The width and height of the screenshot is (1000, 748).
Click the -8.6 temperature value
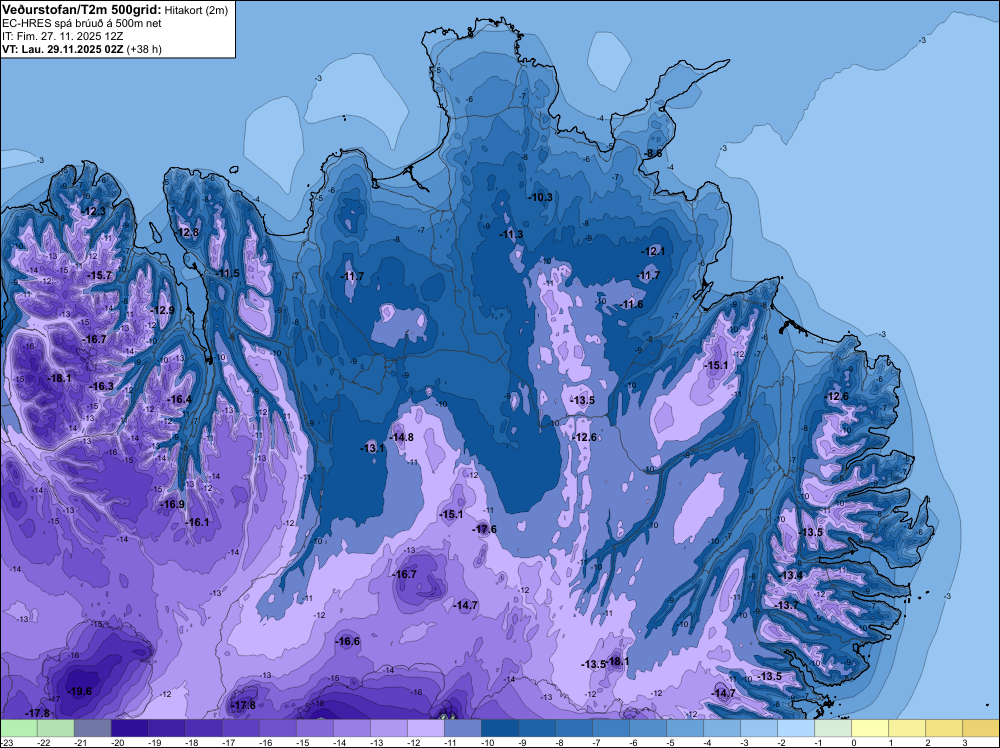click(x=652, y=154)
